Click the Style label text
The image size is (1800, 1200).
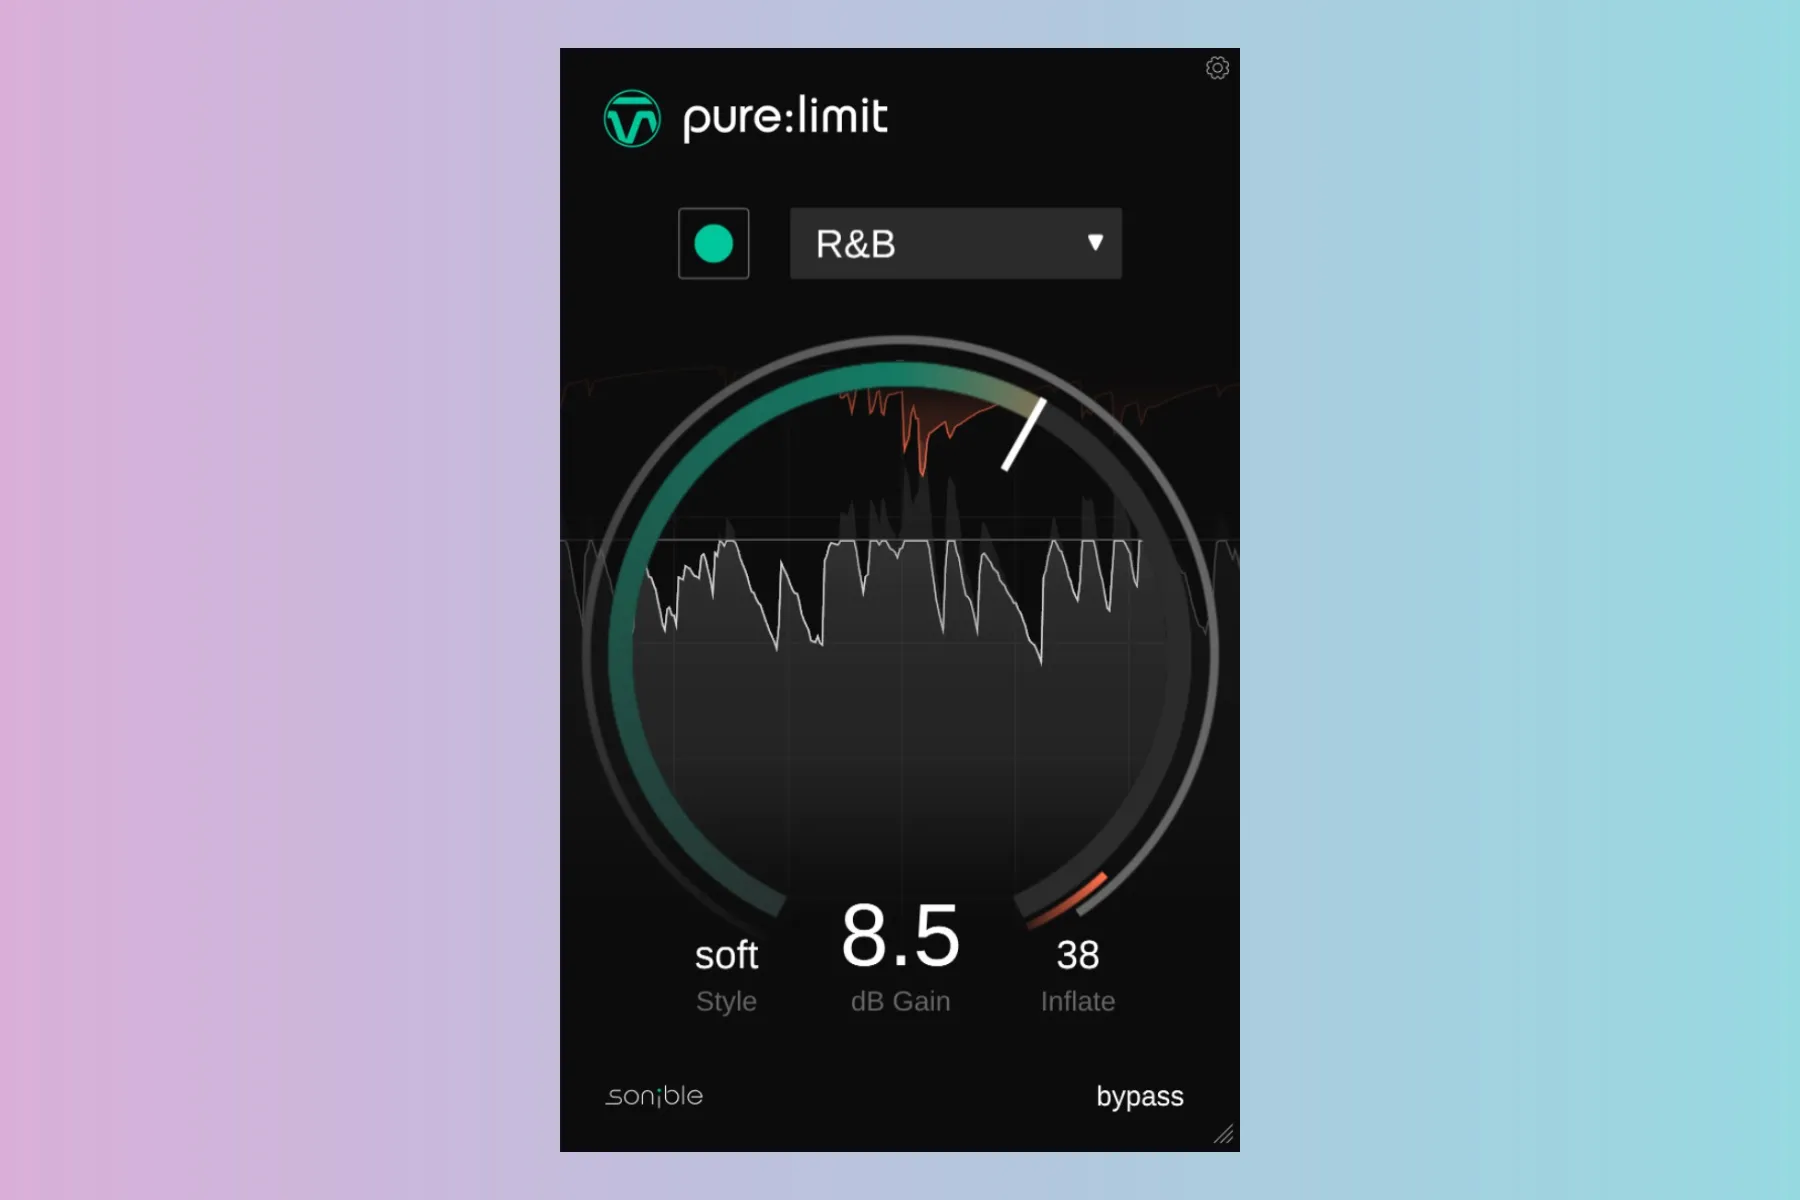[726, 1001]
